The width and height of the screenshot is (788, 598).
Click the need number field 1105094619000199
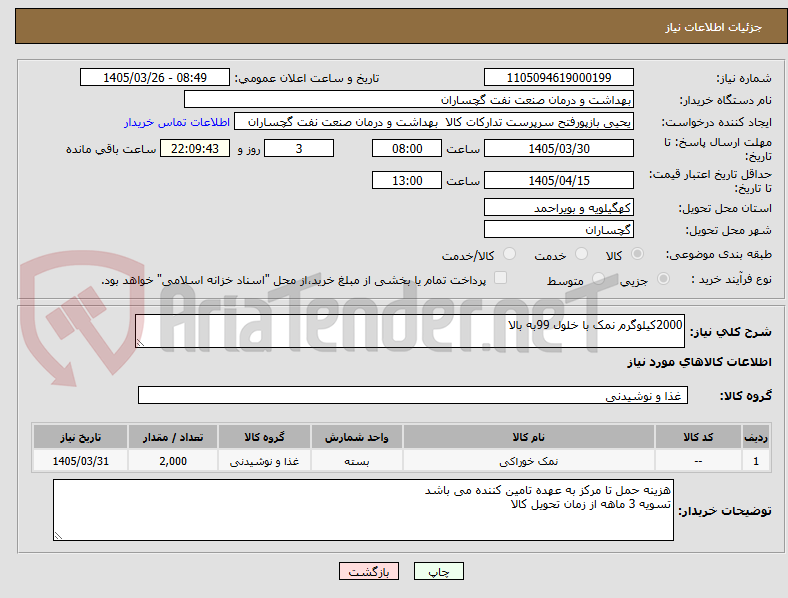tap(559, 77)
